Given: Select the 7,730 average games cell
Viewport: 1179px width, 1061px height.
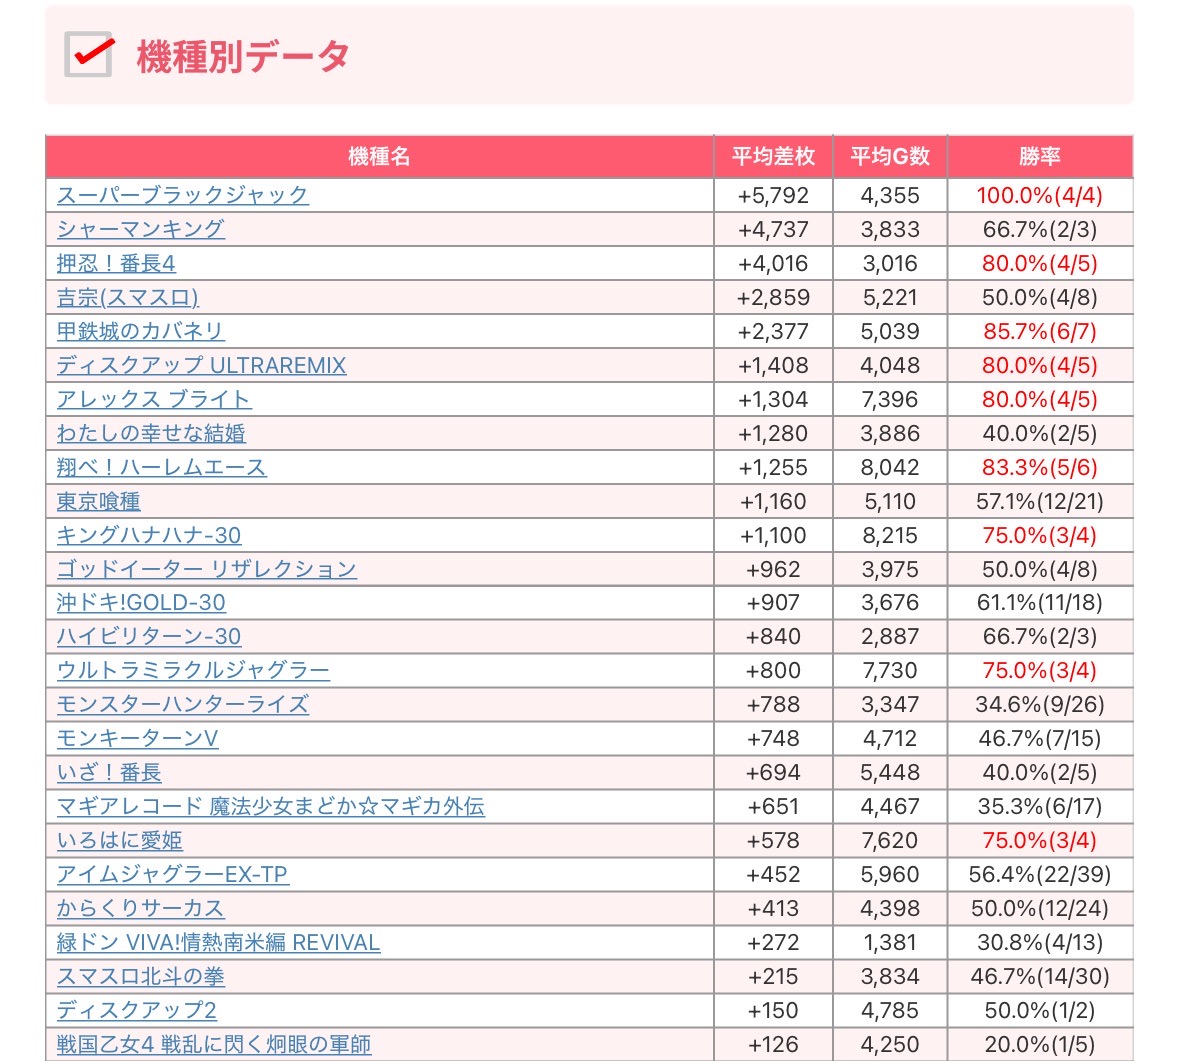Looking at the screenshot, I should tap(890, 670).
